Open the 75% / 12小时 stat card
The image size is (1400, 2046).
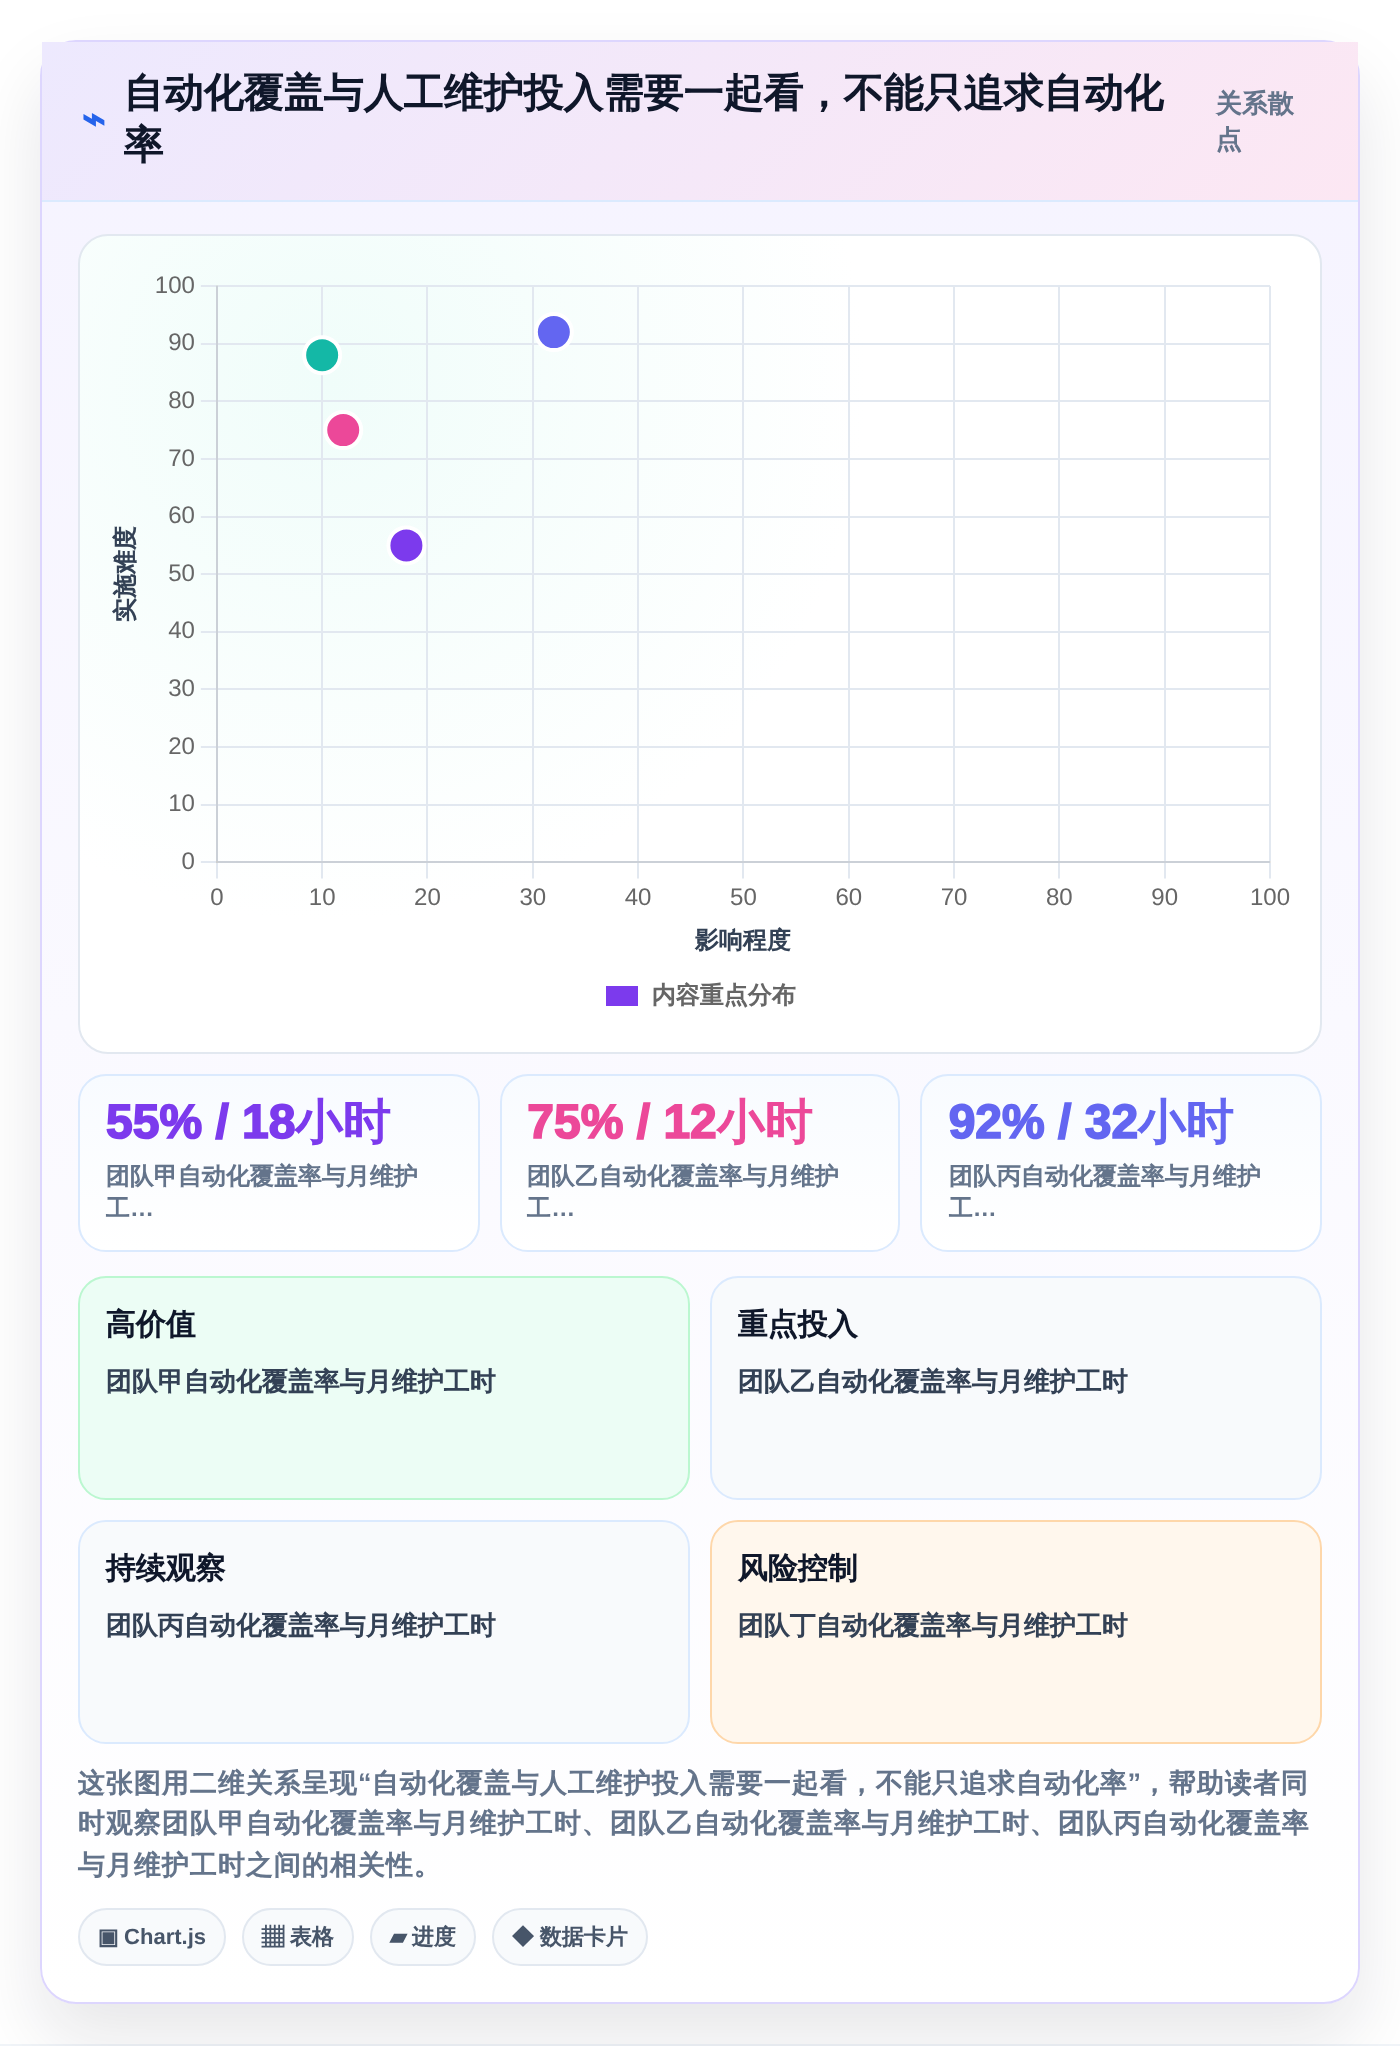(700, 1163)
